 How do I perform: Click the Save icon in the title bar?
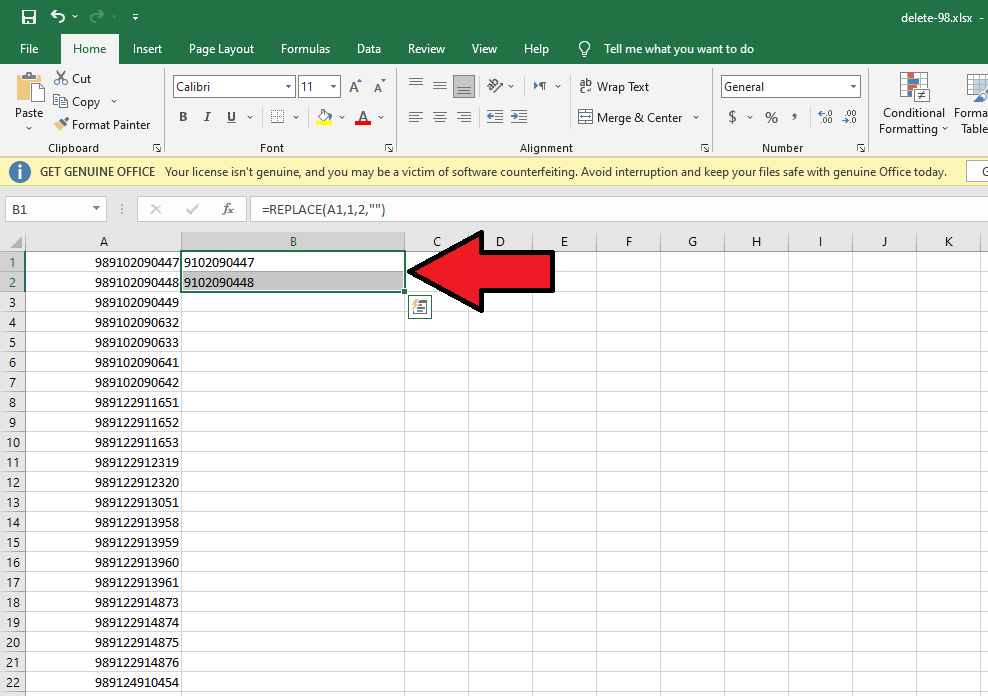[x=28, y=17]
